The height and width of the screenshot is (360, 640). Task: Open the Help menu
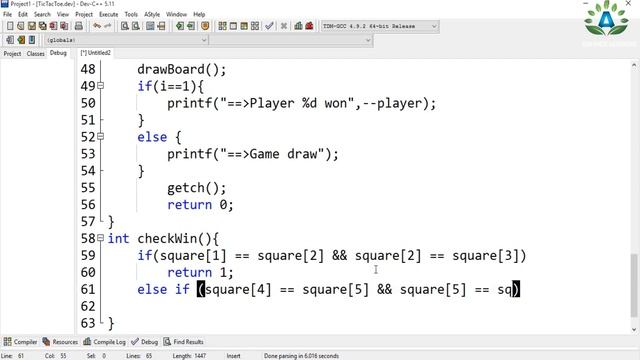click(199, 14)
